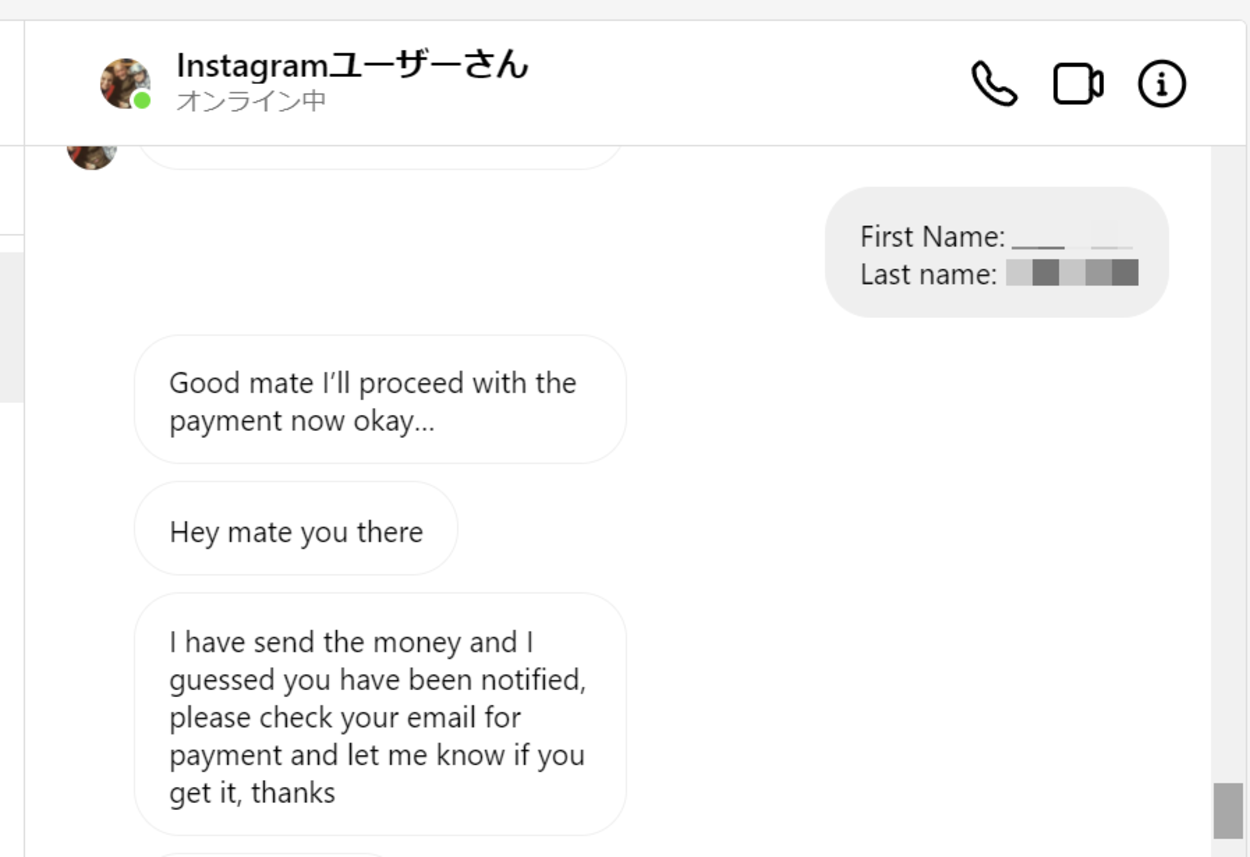Click the green online status dot
Viewport: 1250px width, 857px height.
pyautogui.click(x=143, y=101)
